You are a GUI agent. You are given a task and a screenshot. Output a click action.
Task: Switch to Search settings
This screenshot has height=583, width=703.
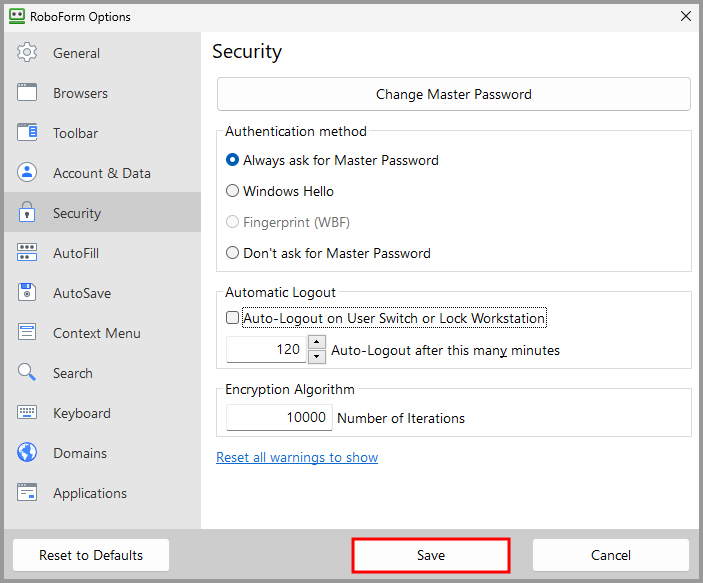click(x=102, y=373)
